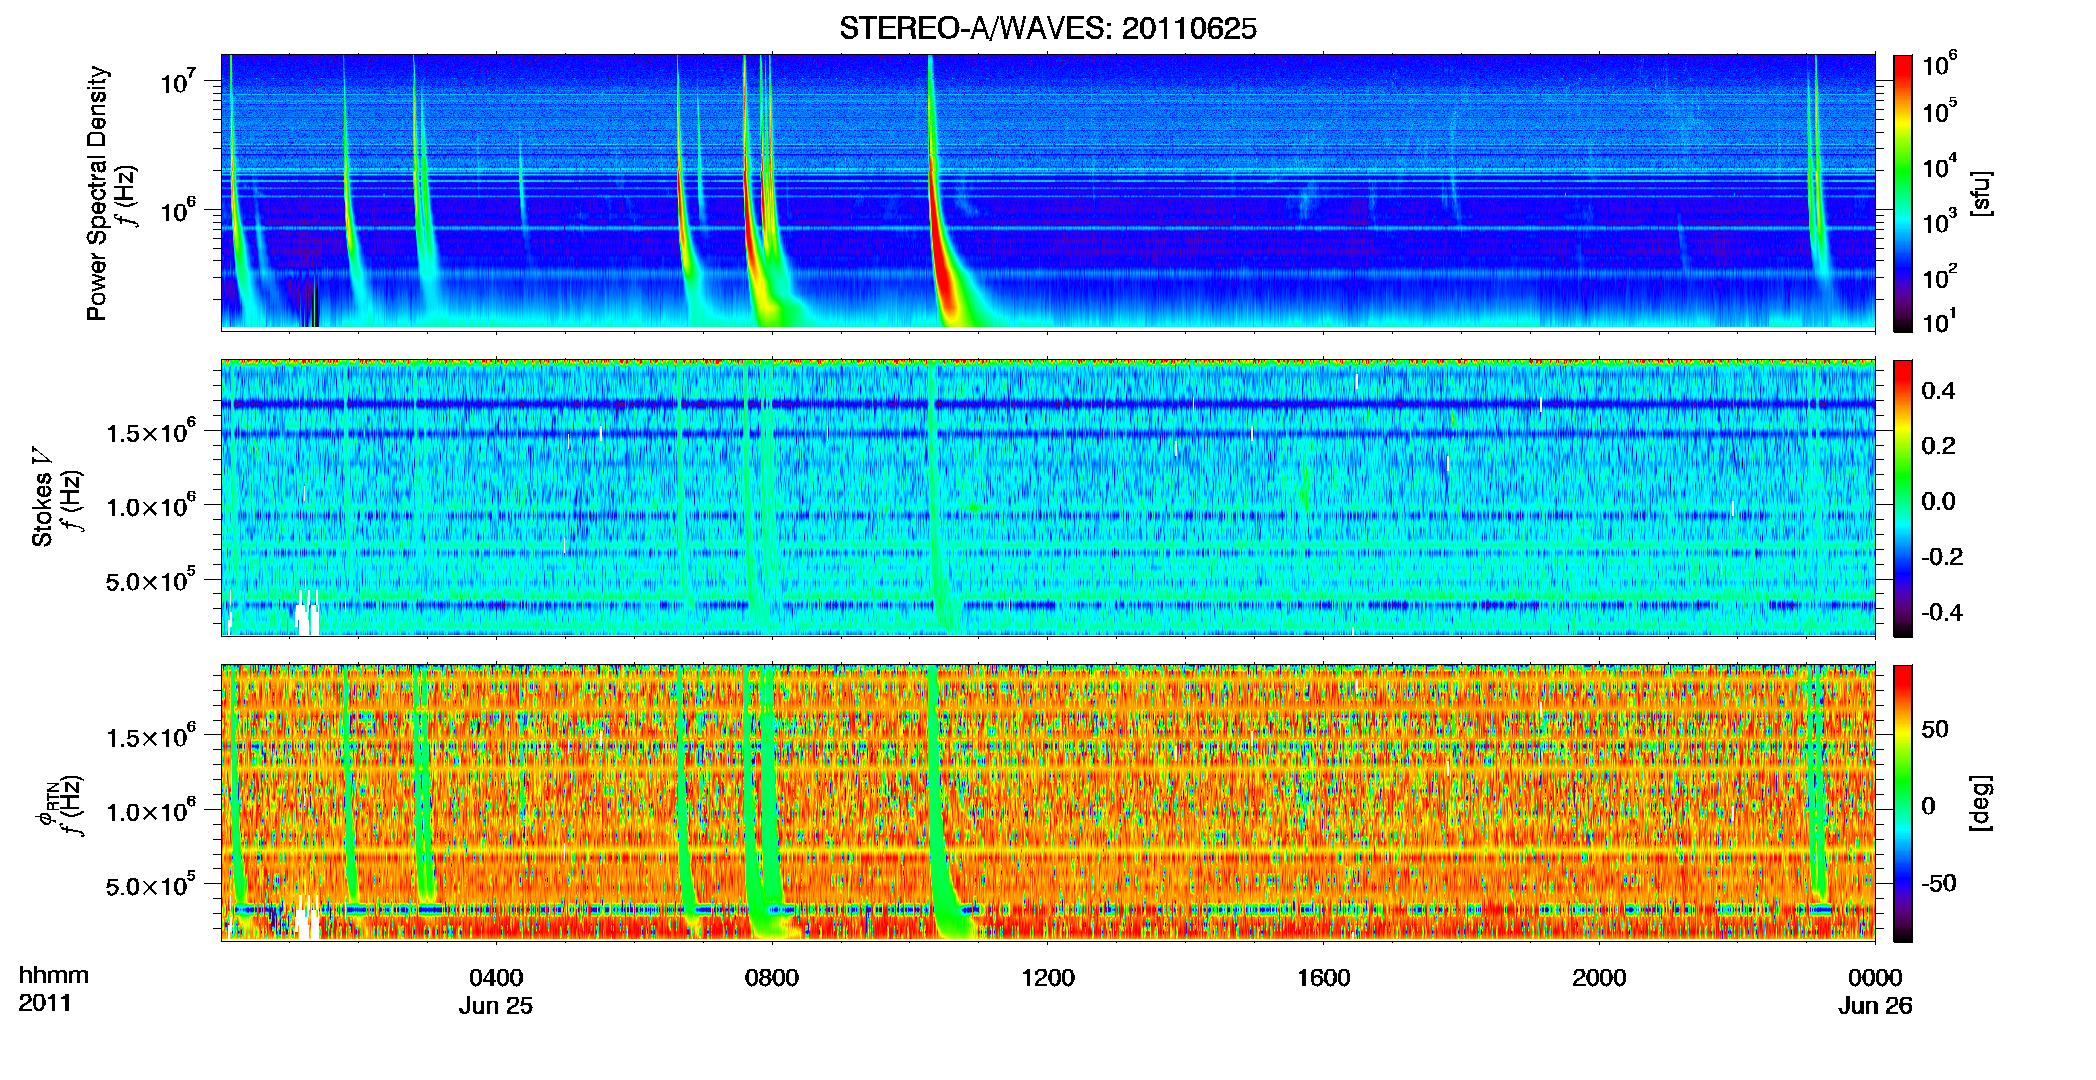Image resolution: width=2096 pixels, height=1080 pixels.
Task: Click the 1200 time tick label
Action: coord(1048,978)
